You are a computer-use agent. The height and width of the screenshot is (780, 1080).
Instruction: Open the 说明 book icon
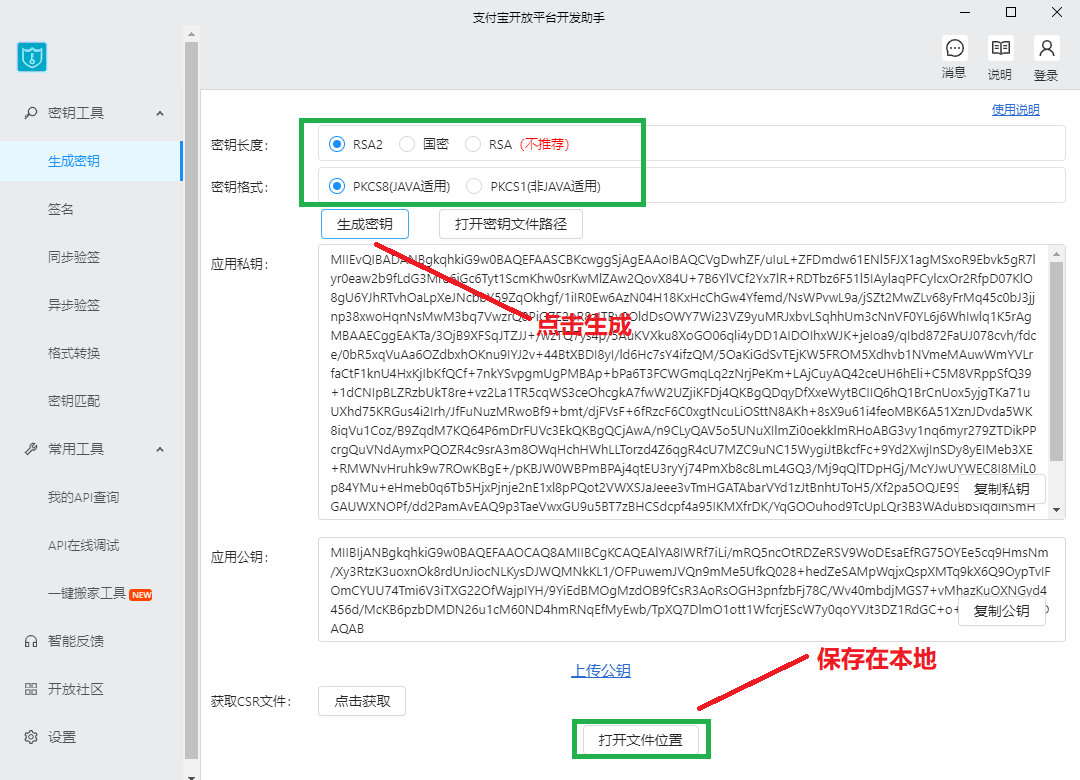point(1000,48)
